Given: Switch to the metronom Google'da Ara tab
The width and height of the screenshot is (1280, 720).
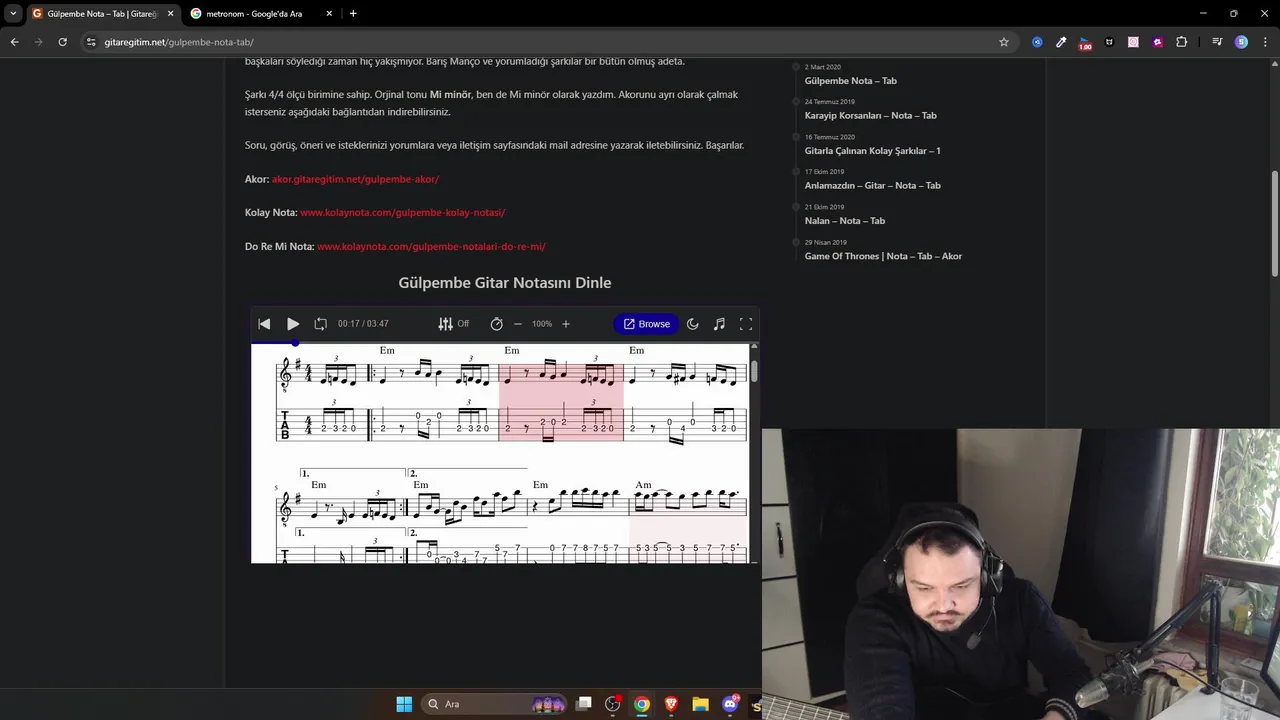Looking at the screenshot, I should [x=254, y=14].
